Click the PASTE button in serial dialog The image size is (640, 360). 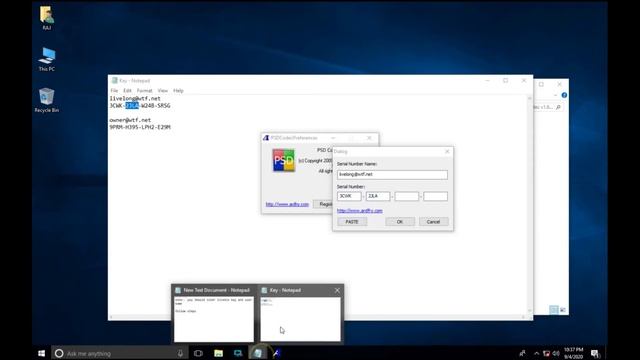pos(352,222)
